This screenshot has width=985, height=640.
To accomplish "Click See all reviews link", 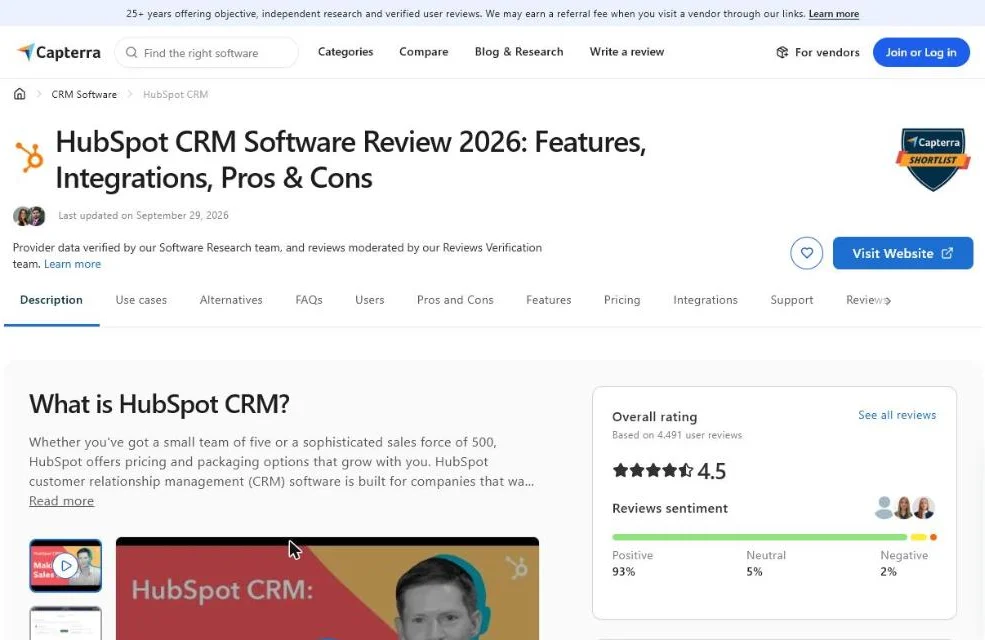I will [x=897, y=415].
